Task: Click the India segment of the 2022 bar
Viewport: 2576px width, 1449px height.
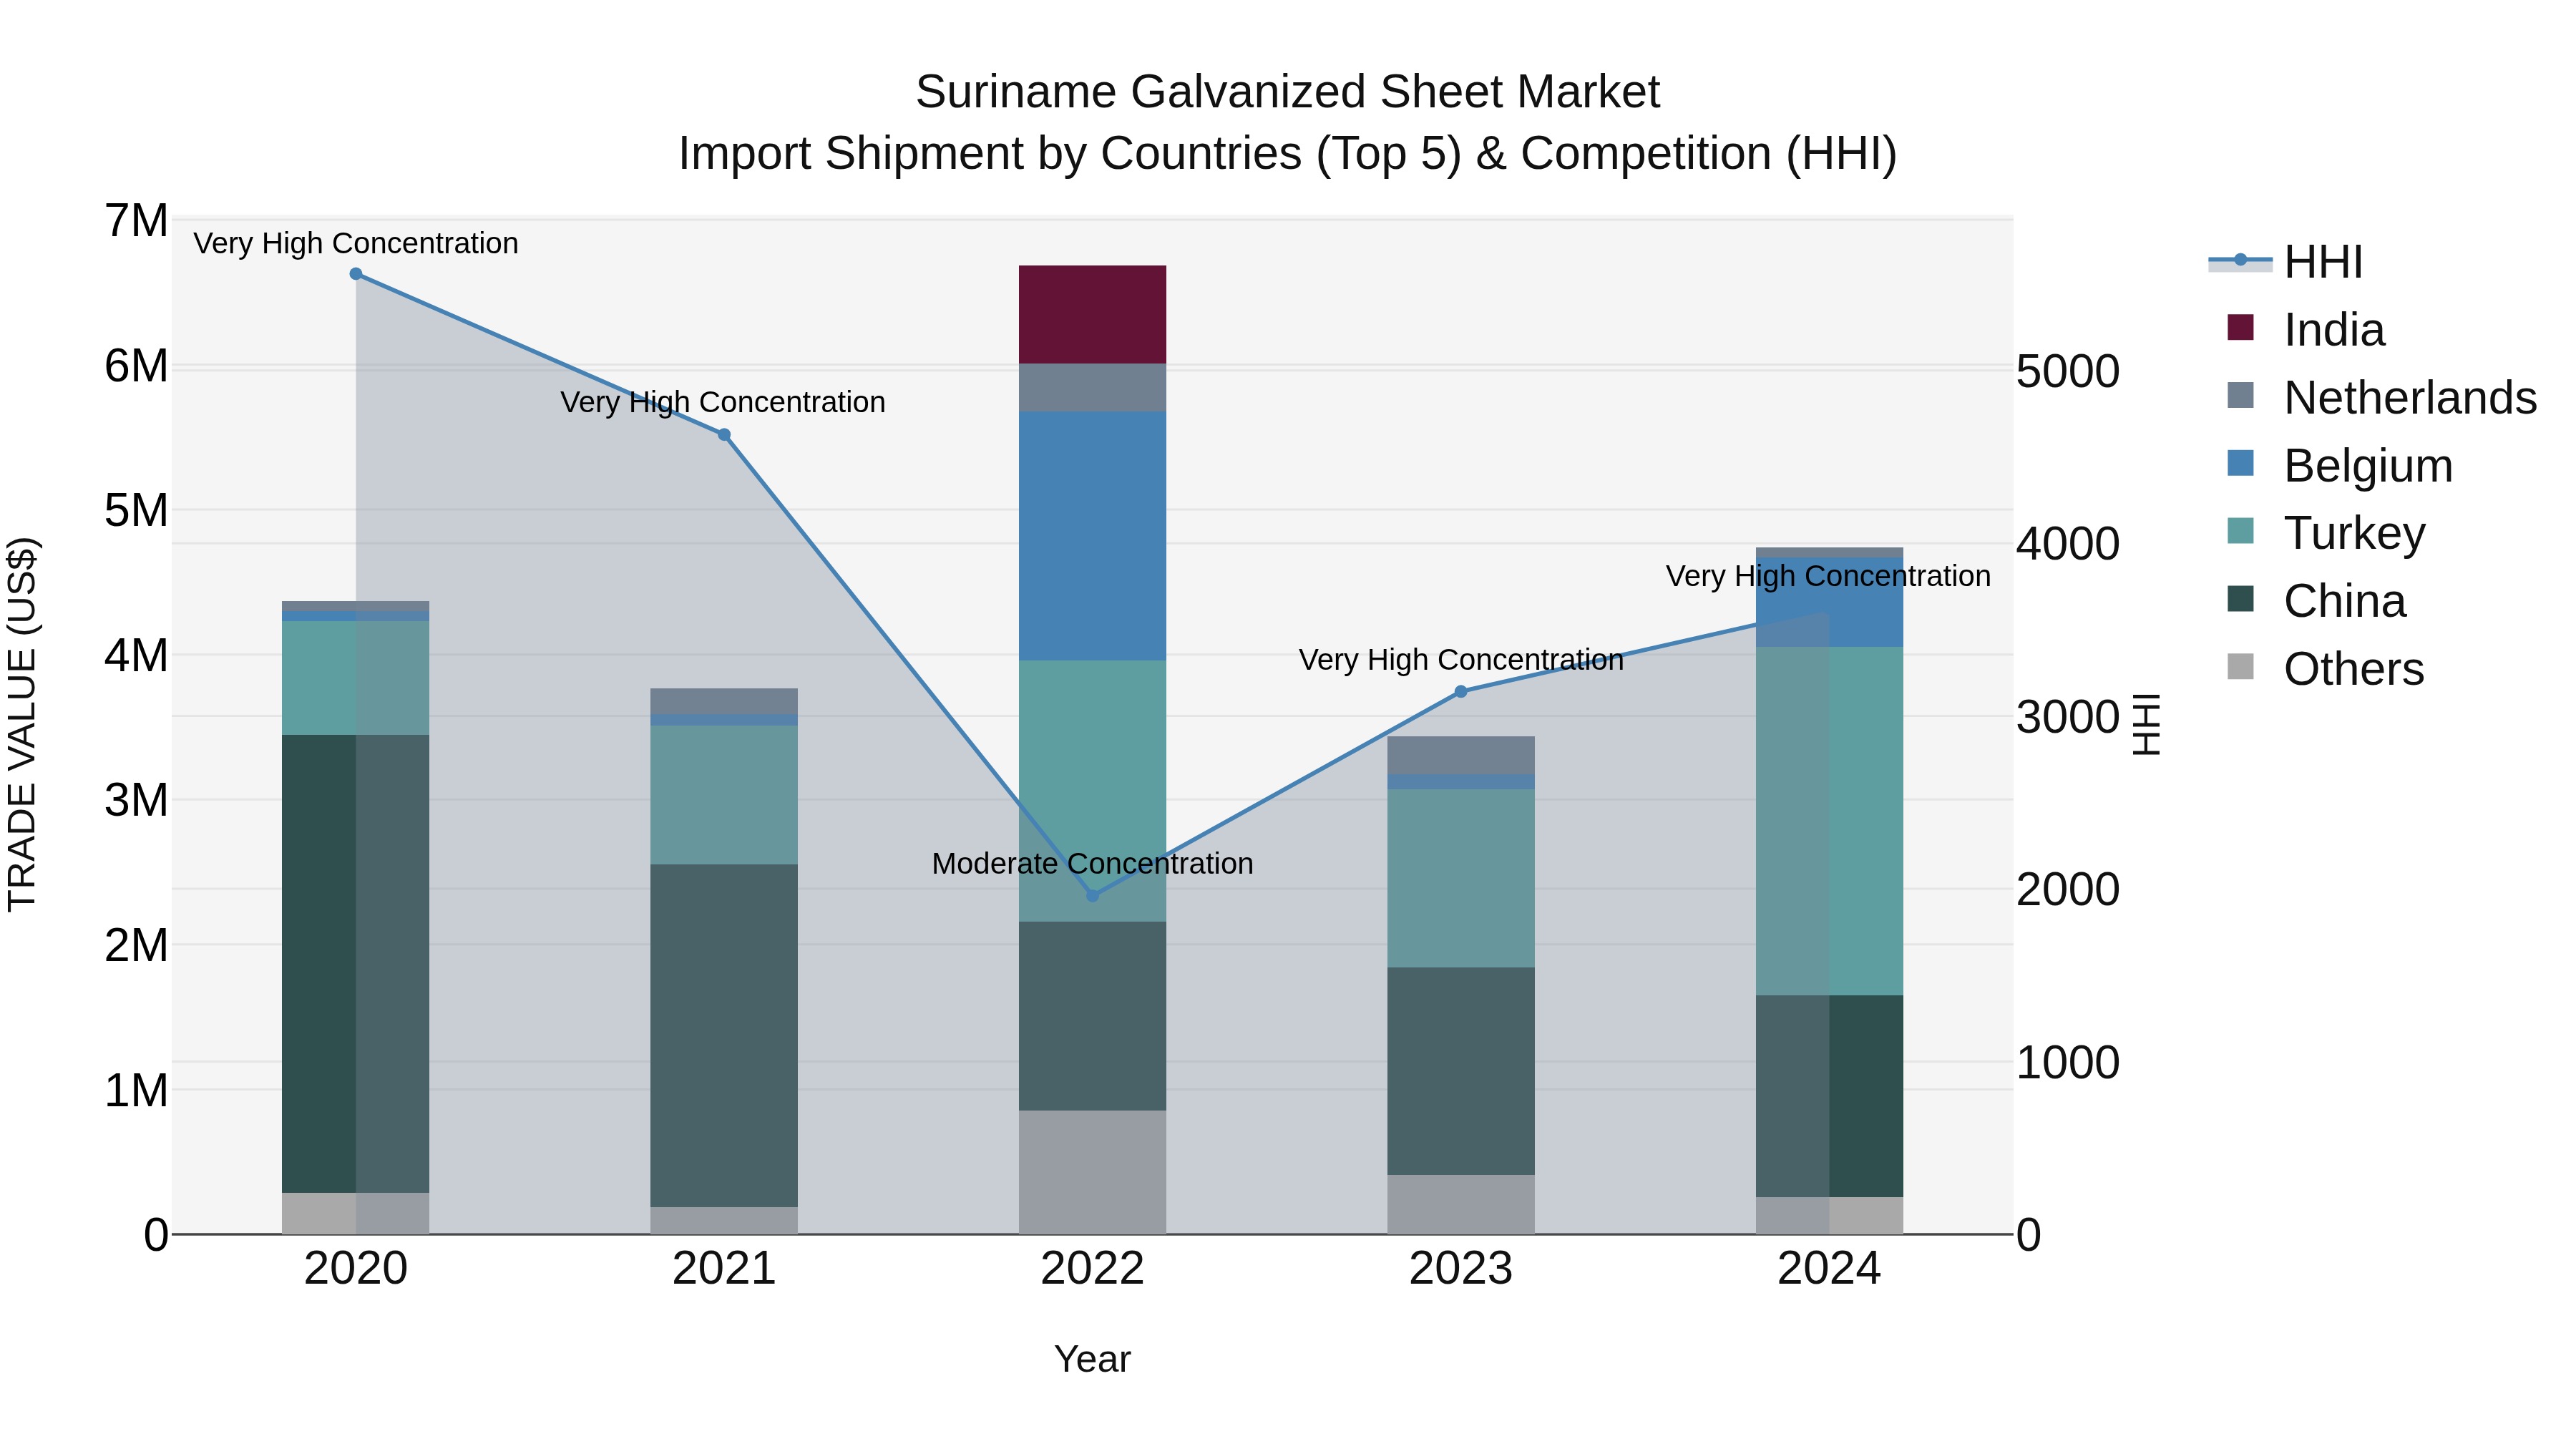Action: tap(1092, 315)
